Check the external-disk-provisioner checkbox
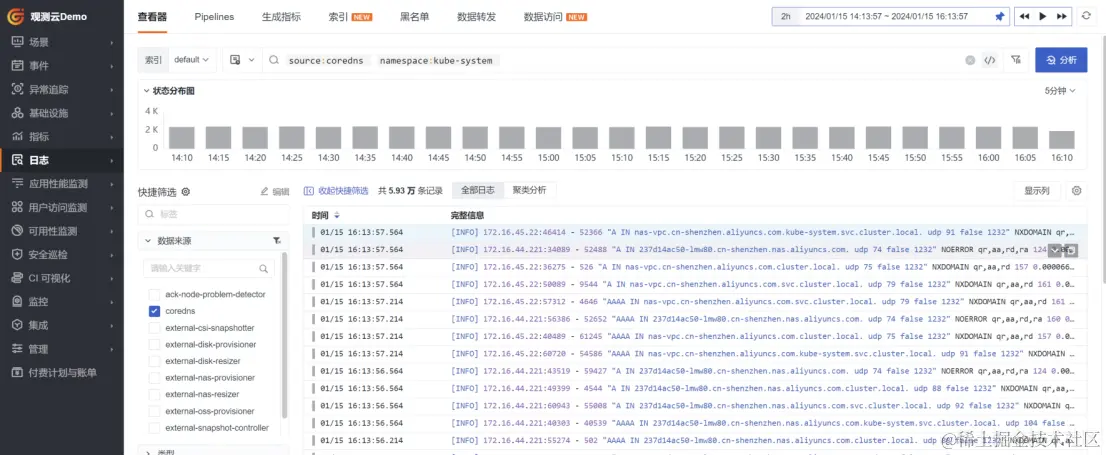 point(155,344)
